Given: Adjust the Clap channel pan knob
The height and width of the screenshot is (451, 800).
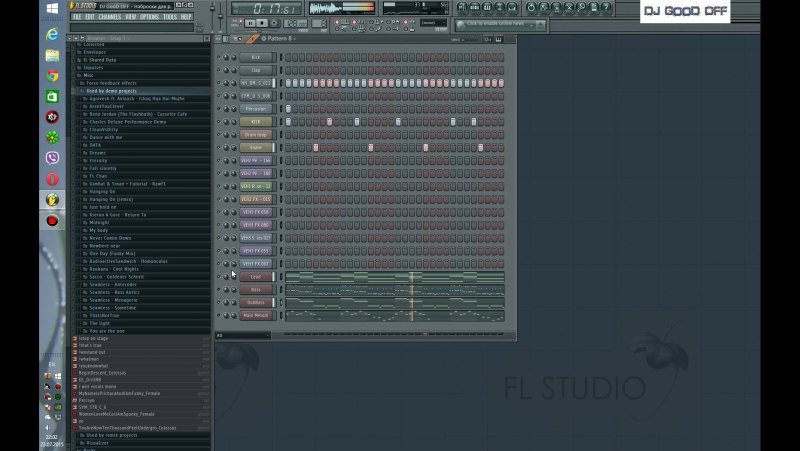Looking at the screenshot, I should [226, 70].
